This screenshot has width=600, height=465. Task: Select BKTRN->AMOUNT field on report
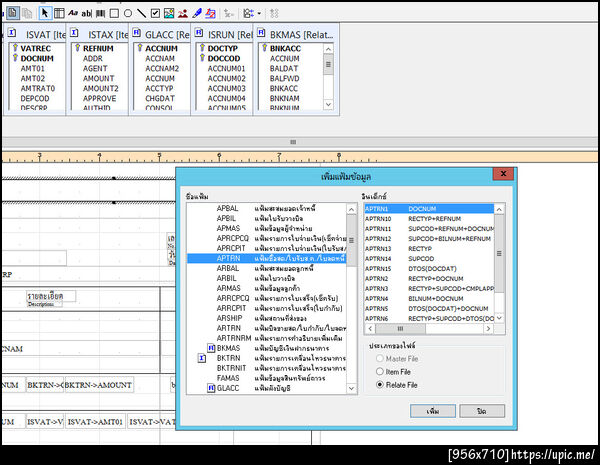point(99,385)
